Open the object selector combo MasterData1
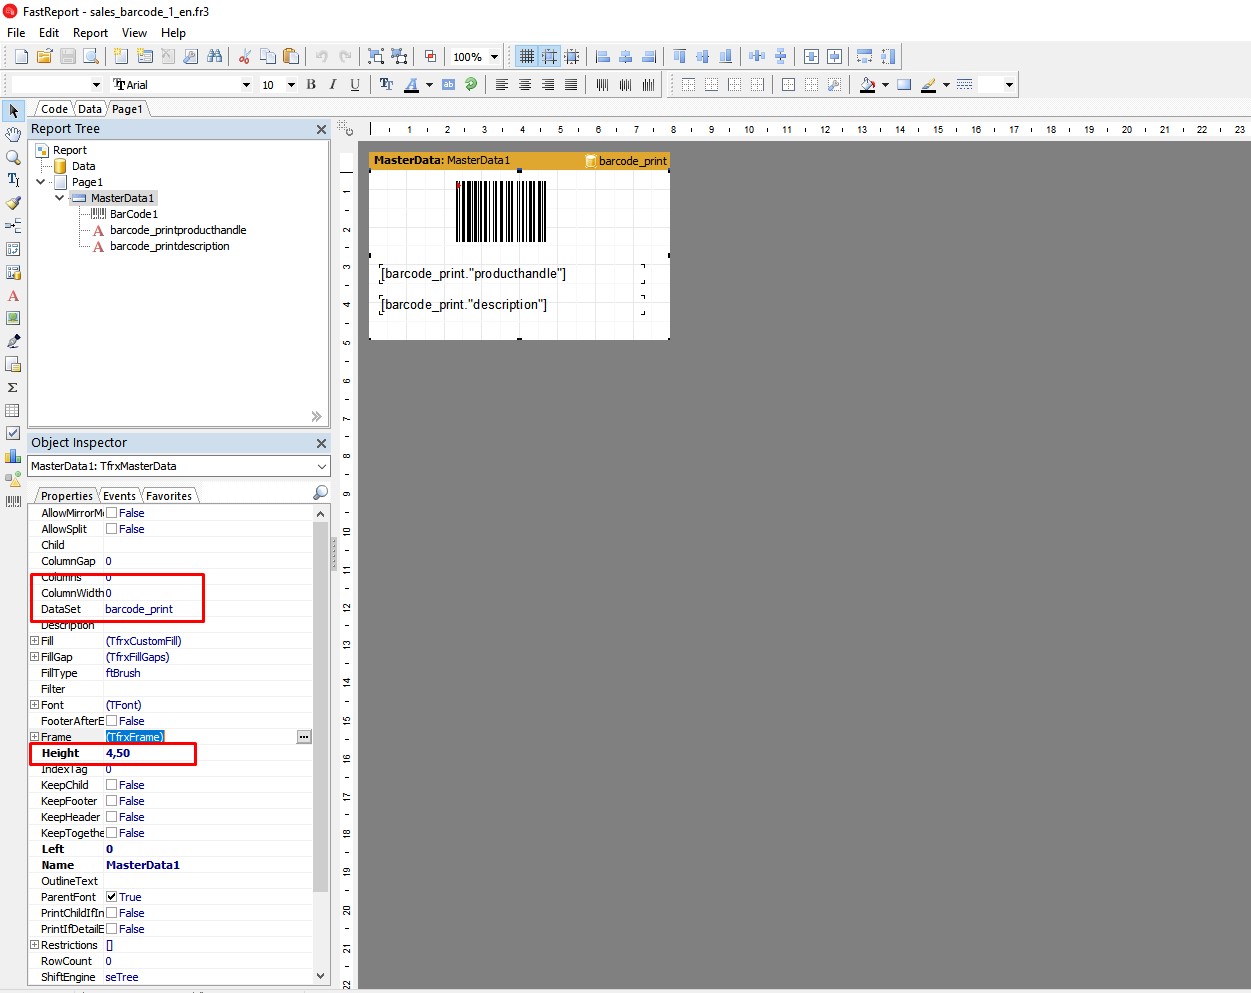 click(179, 466)
